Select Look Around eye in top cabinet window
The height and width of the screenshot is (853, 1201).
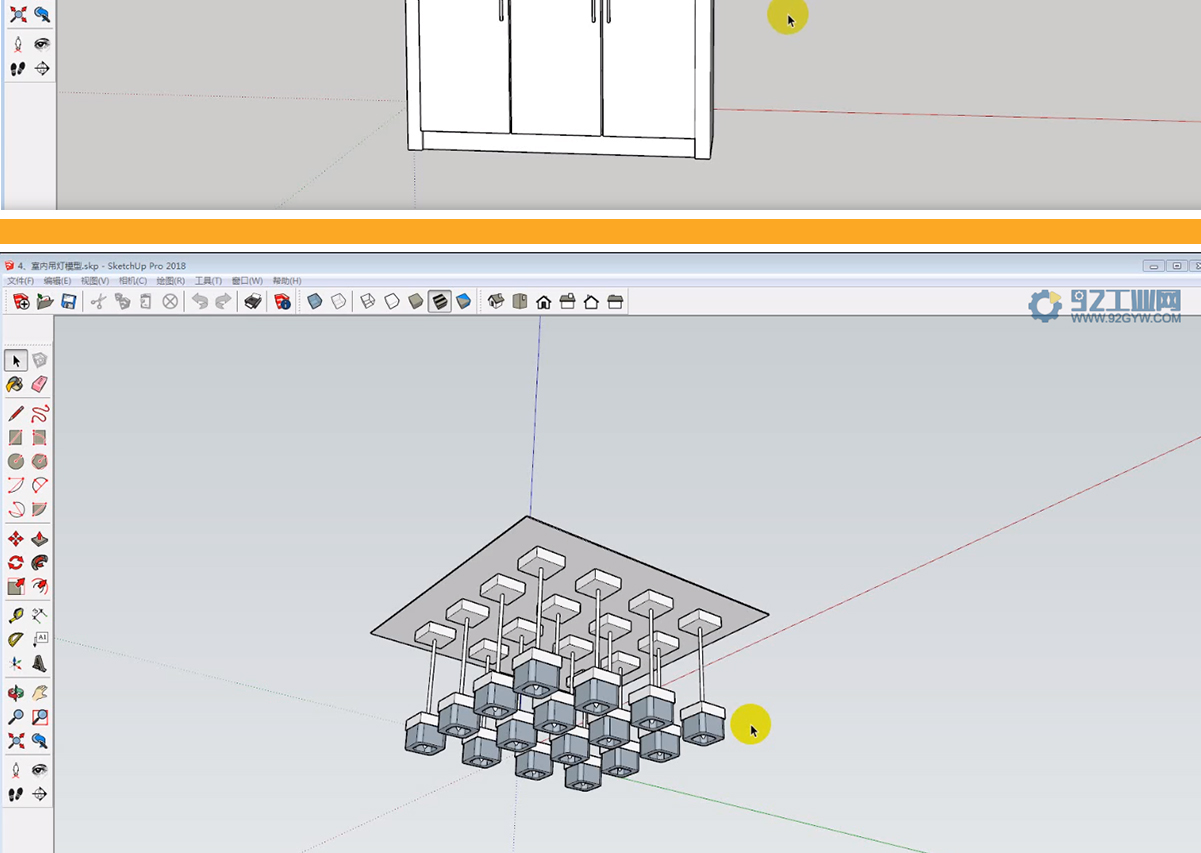(42, 44)
